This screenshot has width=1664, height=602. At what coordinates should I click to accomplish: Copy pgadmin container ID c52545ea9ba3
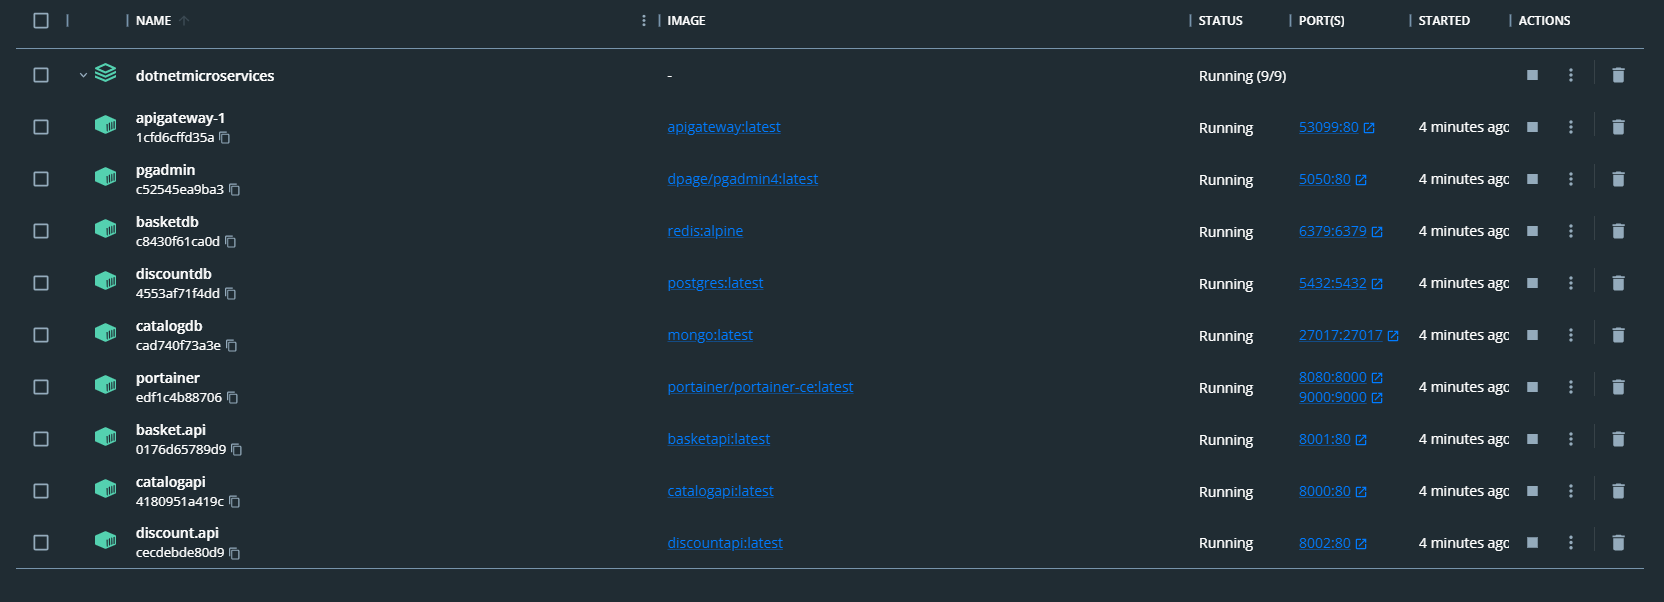(235, 190)
